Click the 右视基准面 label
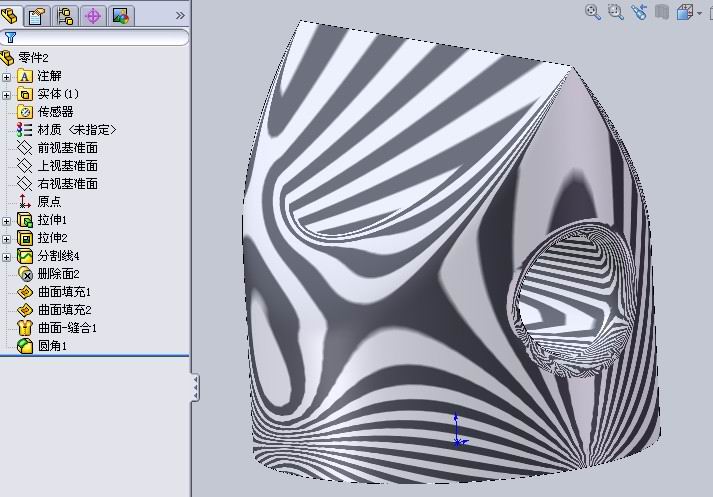This screenshot has width=713, height=497. tap(67, 184)
